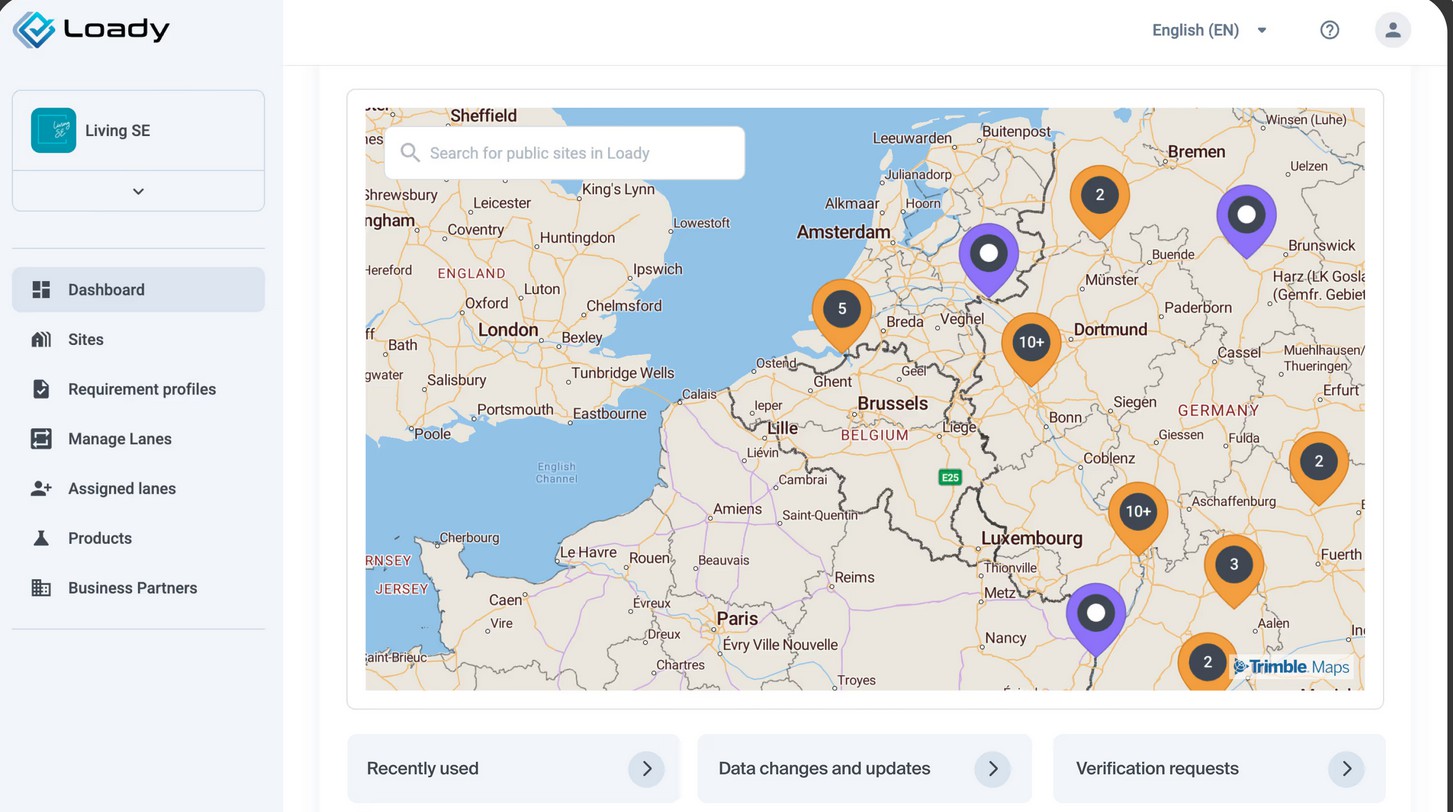Open the Manage Lanes menu item
This screenshot has height=812, width=1453.
(119, 439)
